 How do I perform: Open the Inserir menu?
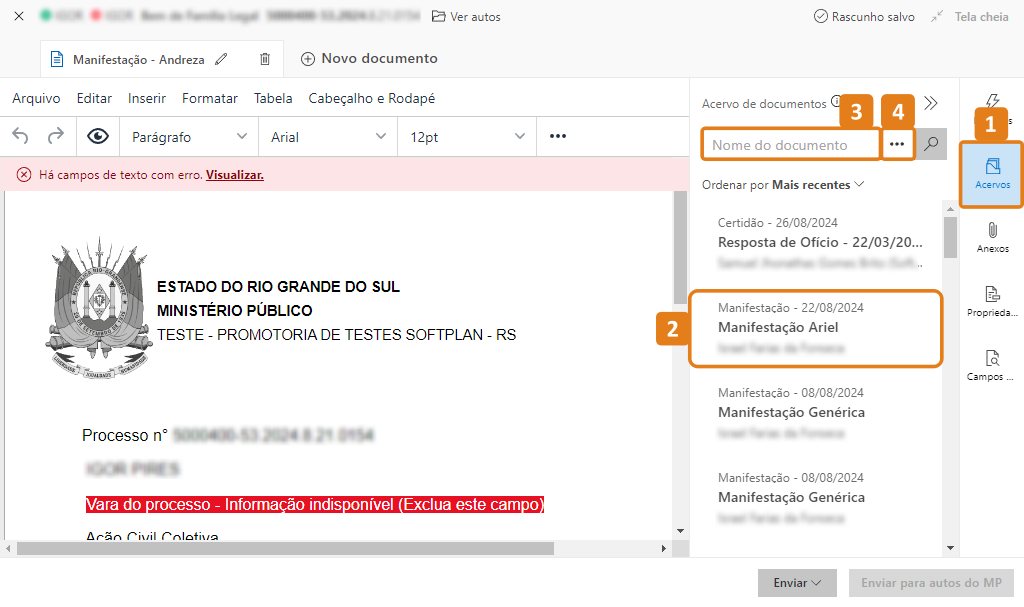[147, 98]
